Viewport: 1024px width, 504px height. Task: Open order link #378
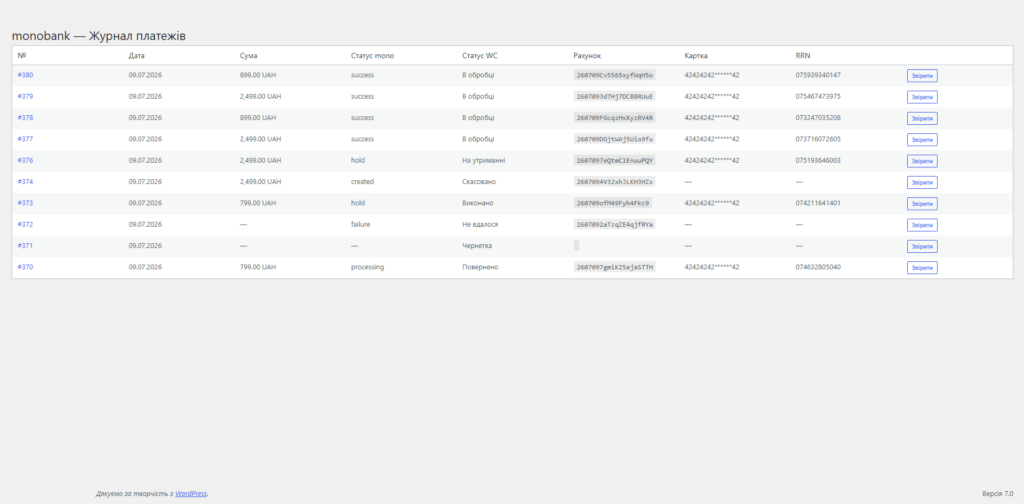point(25,118)
